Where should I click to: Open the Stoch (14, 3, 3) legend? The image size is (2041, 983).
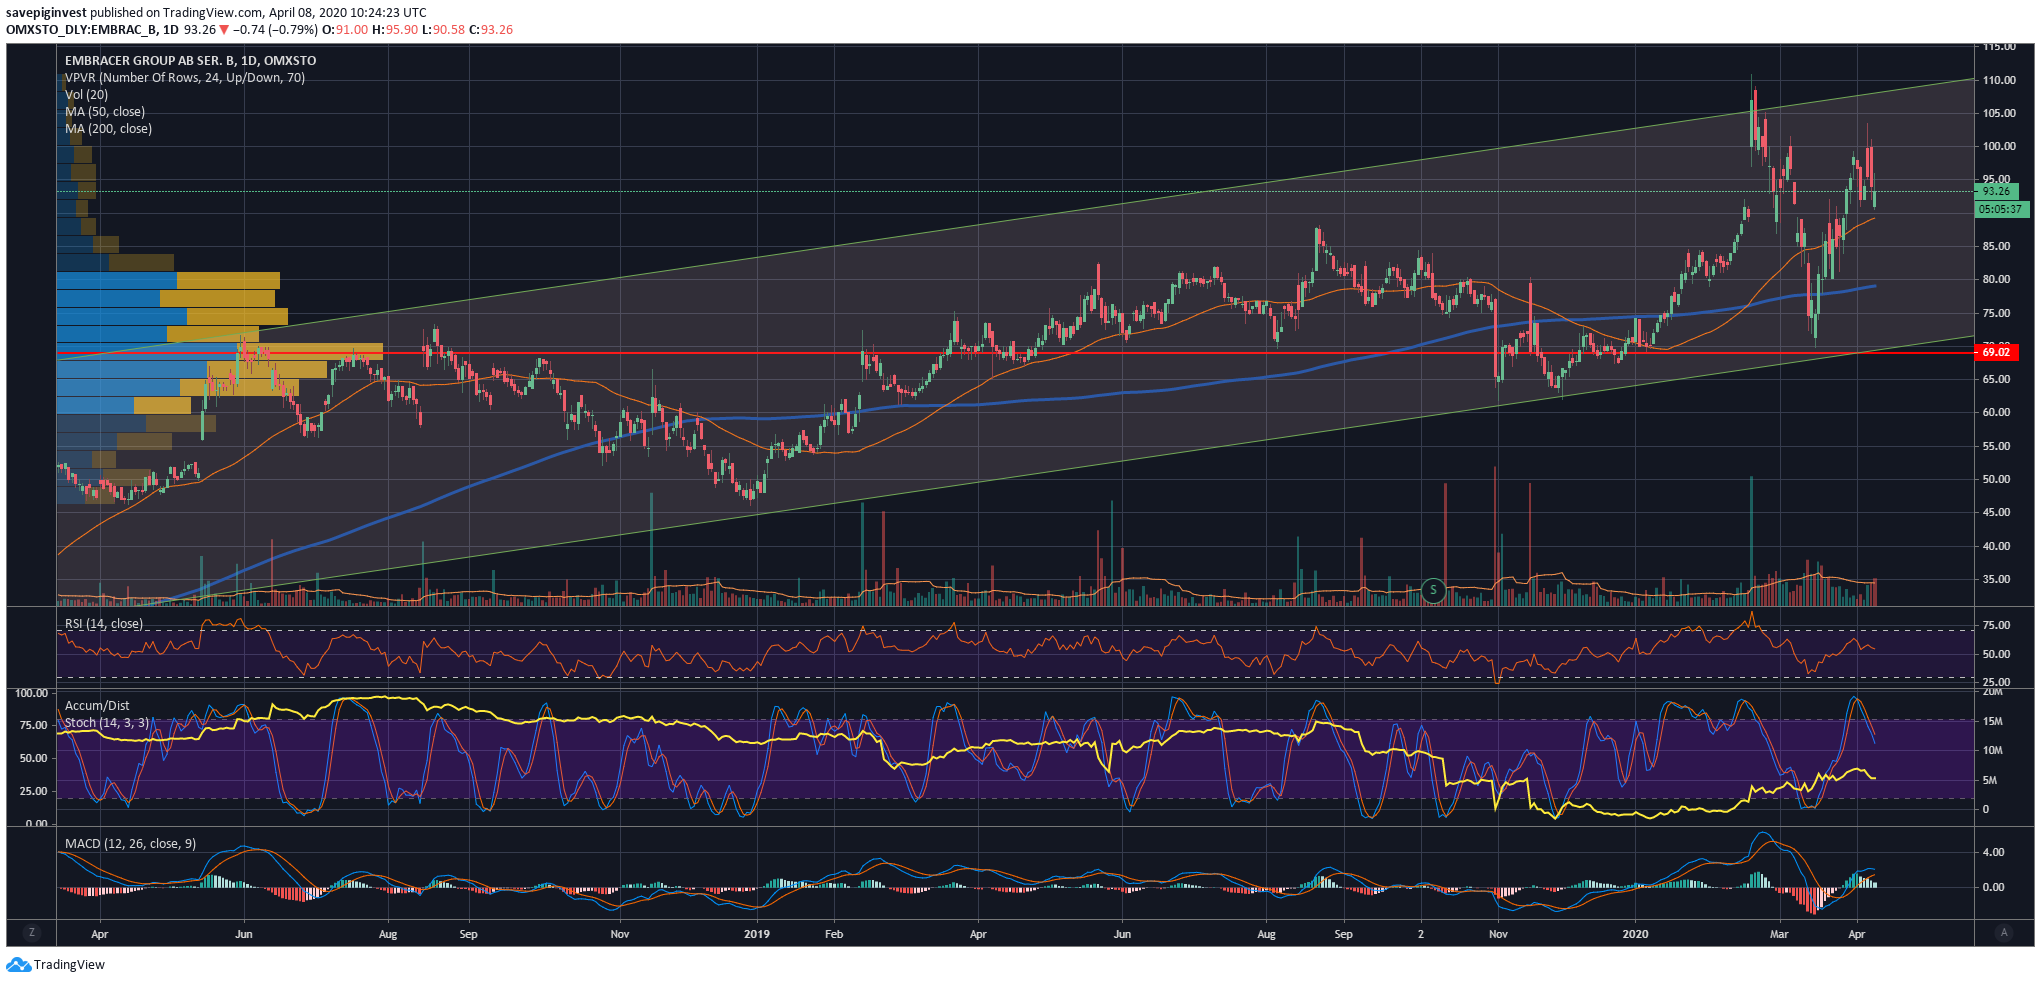107,722
